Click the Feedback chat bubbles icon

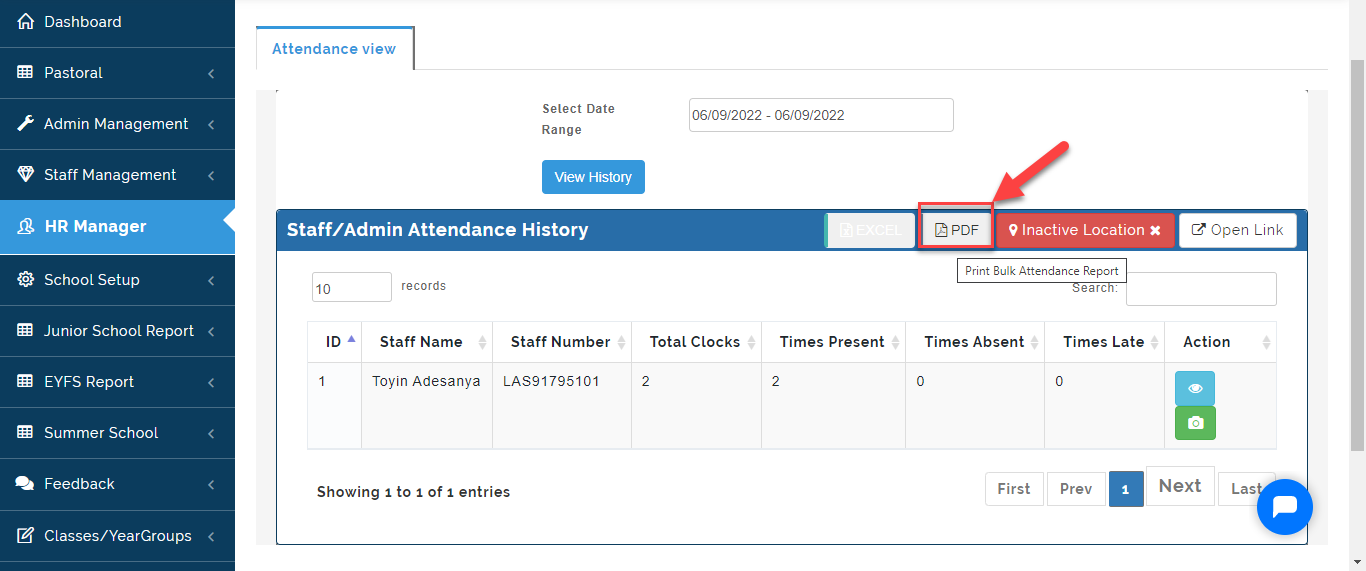click(x=26, y=483)
